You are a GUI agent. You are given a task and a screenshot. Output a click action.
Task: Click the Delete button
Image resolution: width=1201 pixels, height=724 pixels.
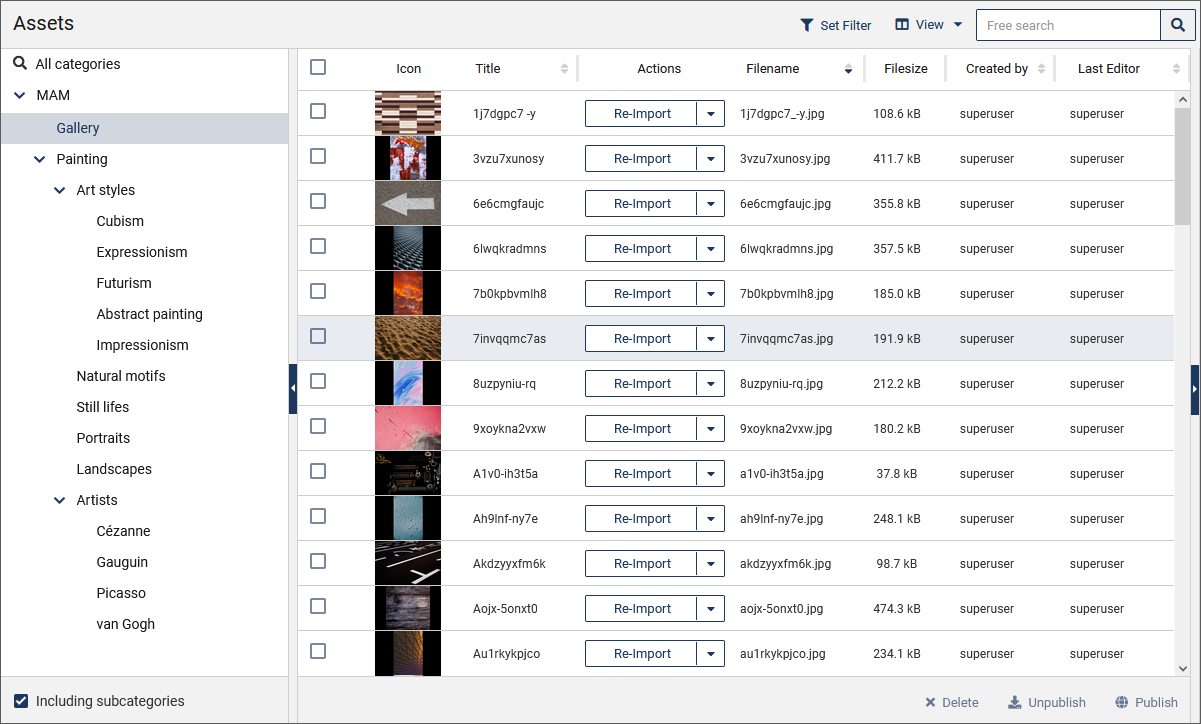click(951, 702)
